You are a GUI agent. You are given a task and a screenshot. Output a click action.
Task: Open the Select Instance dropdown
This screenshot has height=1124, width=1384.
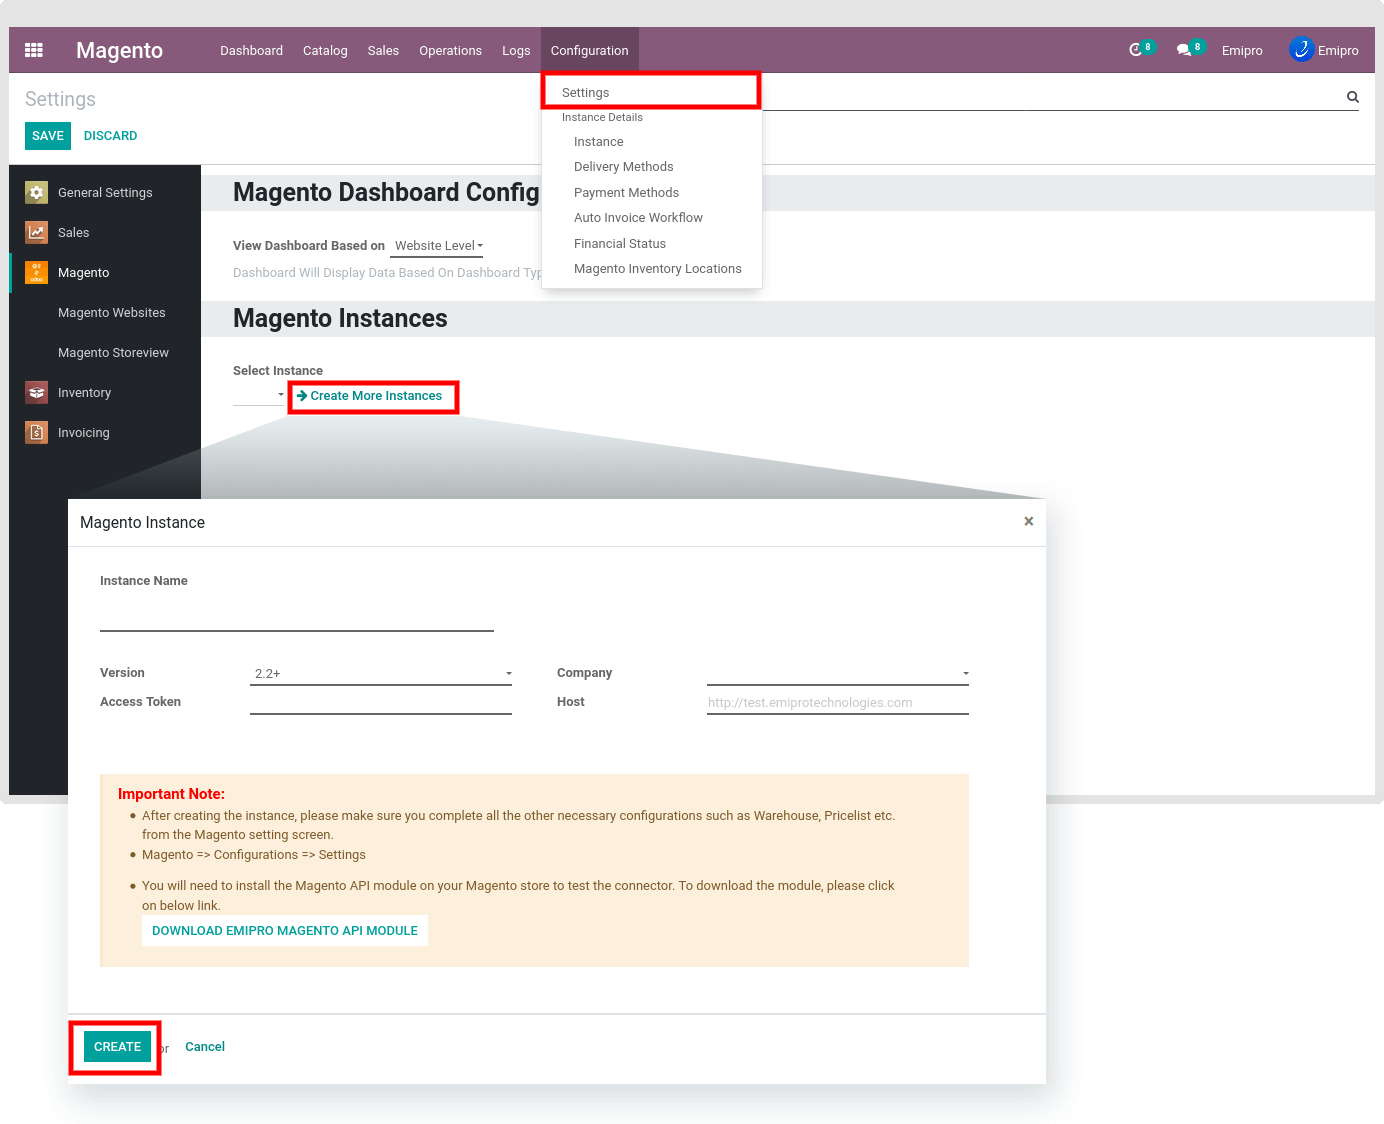click(260, 395)
